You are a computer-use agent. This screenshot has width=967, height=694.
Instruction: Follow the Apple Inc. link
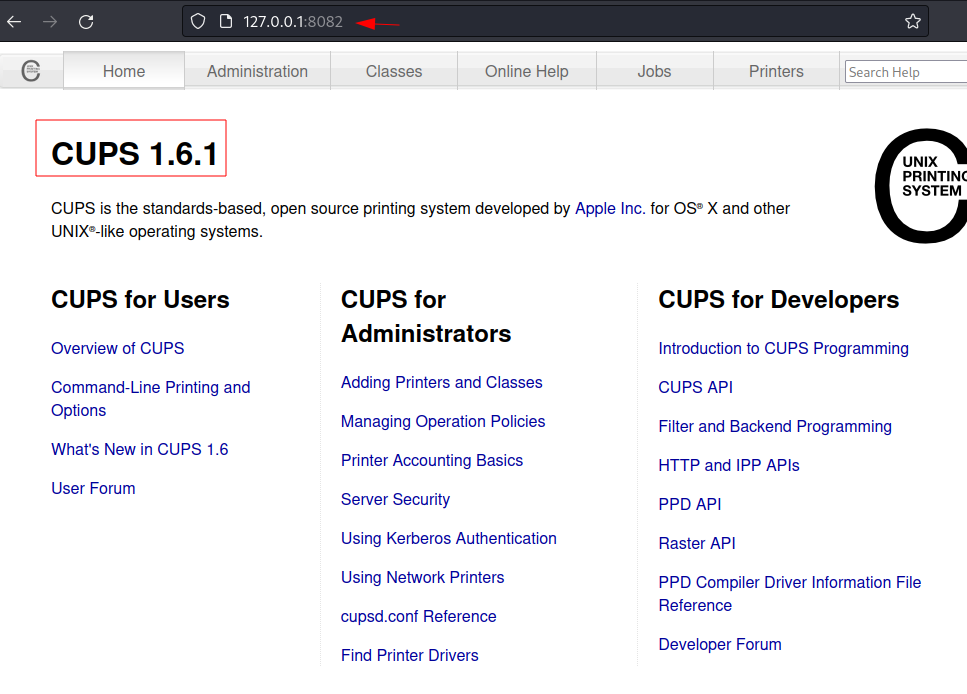pos(610,209)
